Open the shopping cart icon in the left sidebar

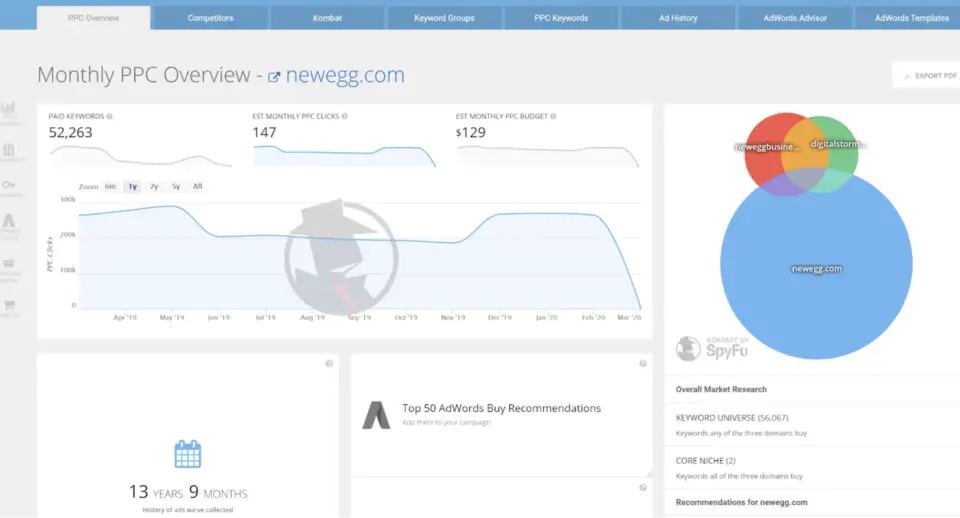pos(9,305)
